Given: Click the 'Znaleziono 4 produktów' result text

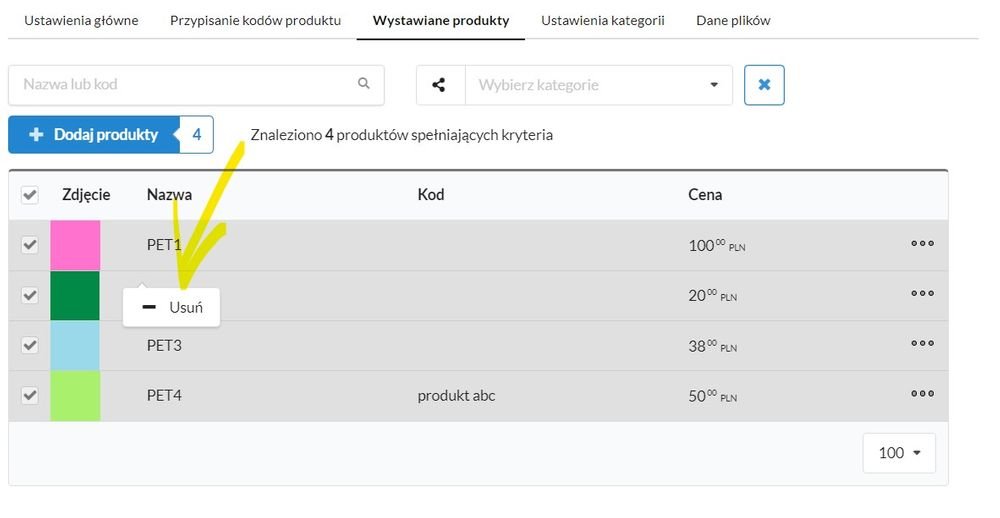Looking at the screenshot, I should [401, 135].
